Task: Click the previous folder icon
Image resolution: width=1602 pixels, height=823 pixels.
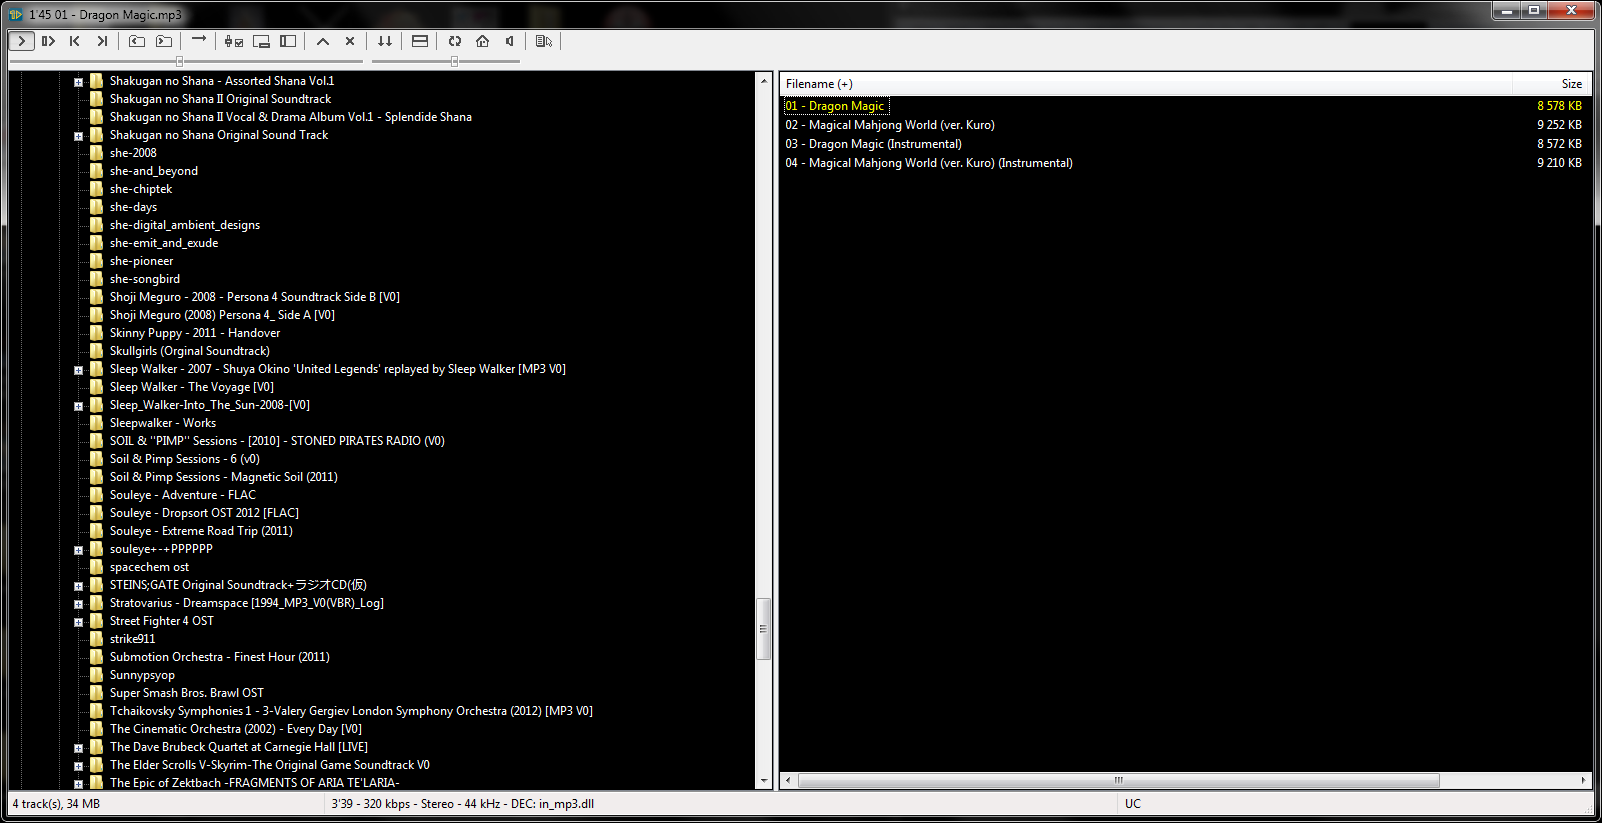Action: 137,41
